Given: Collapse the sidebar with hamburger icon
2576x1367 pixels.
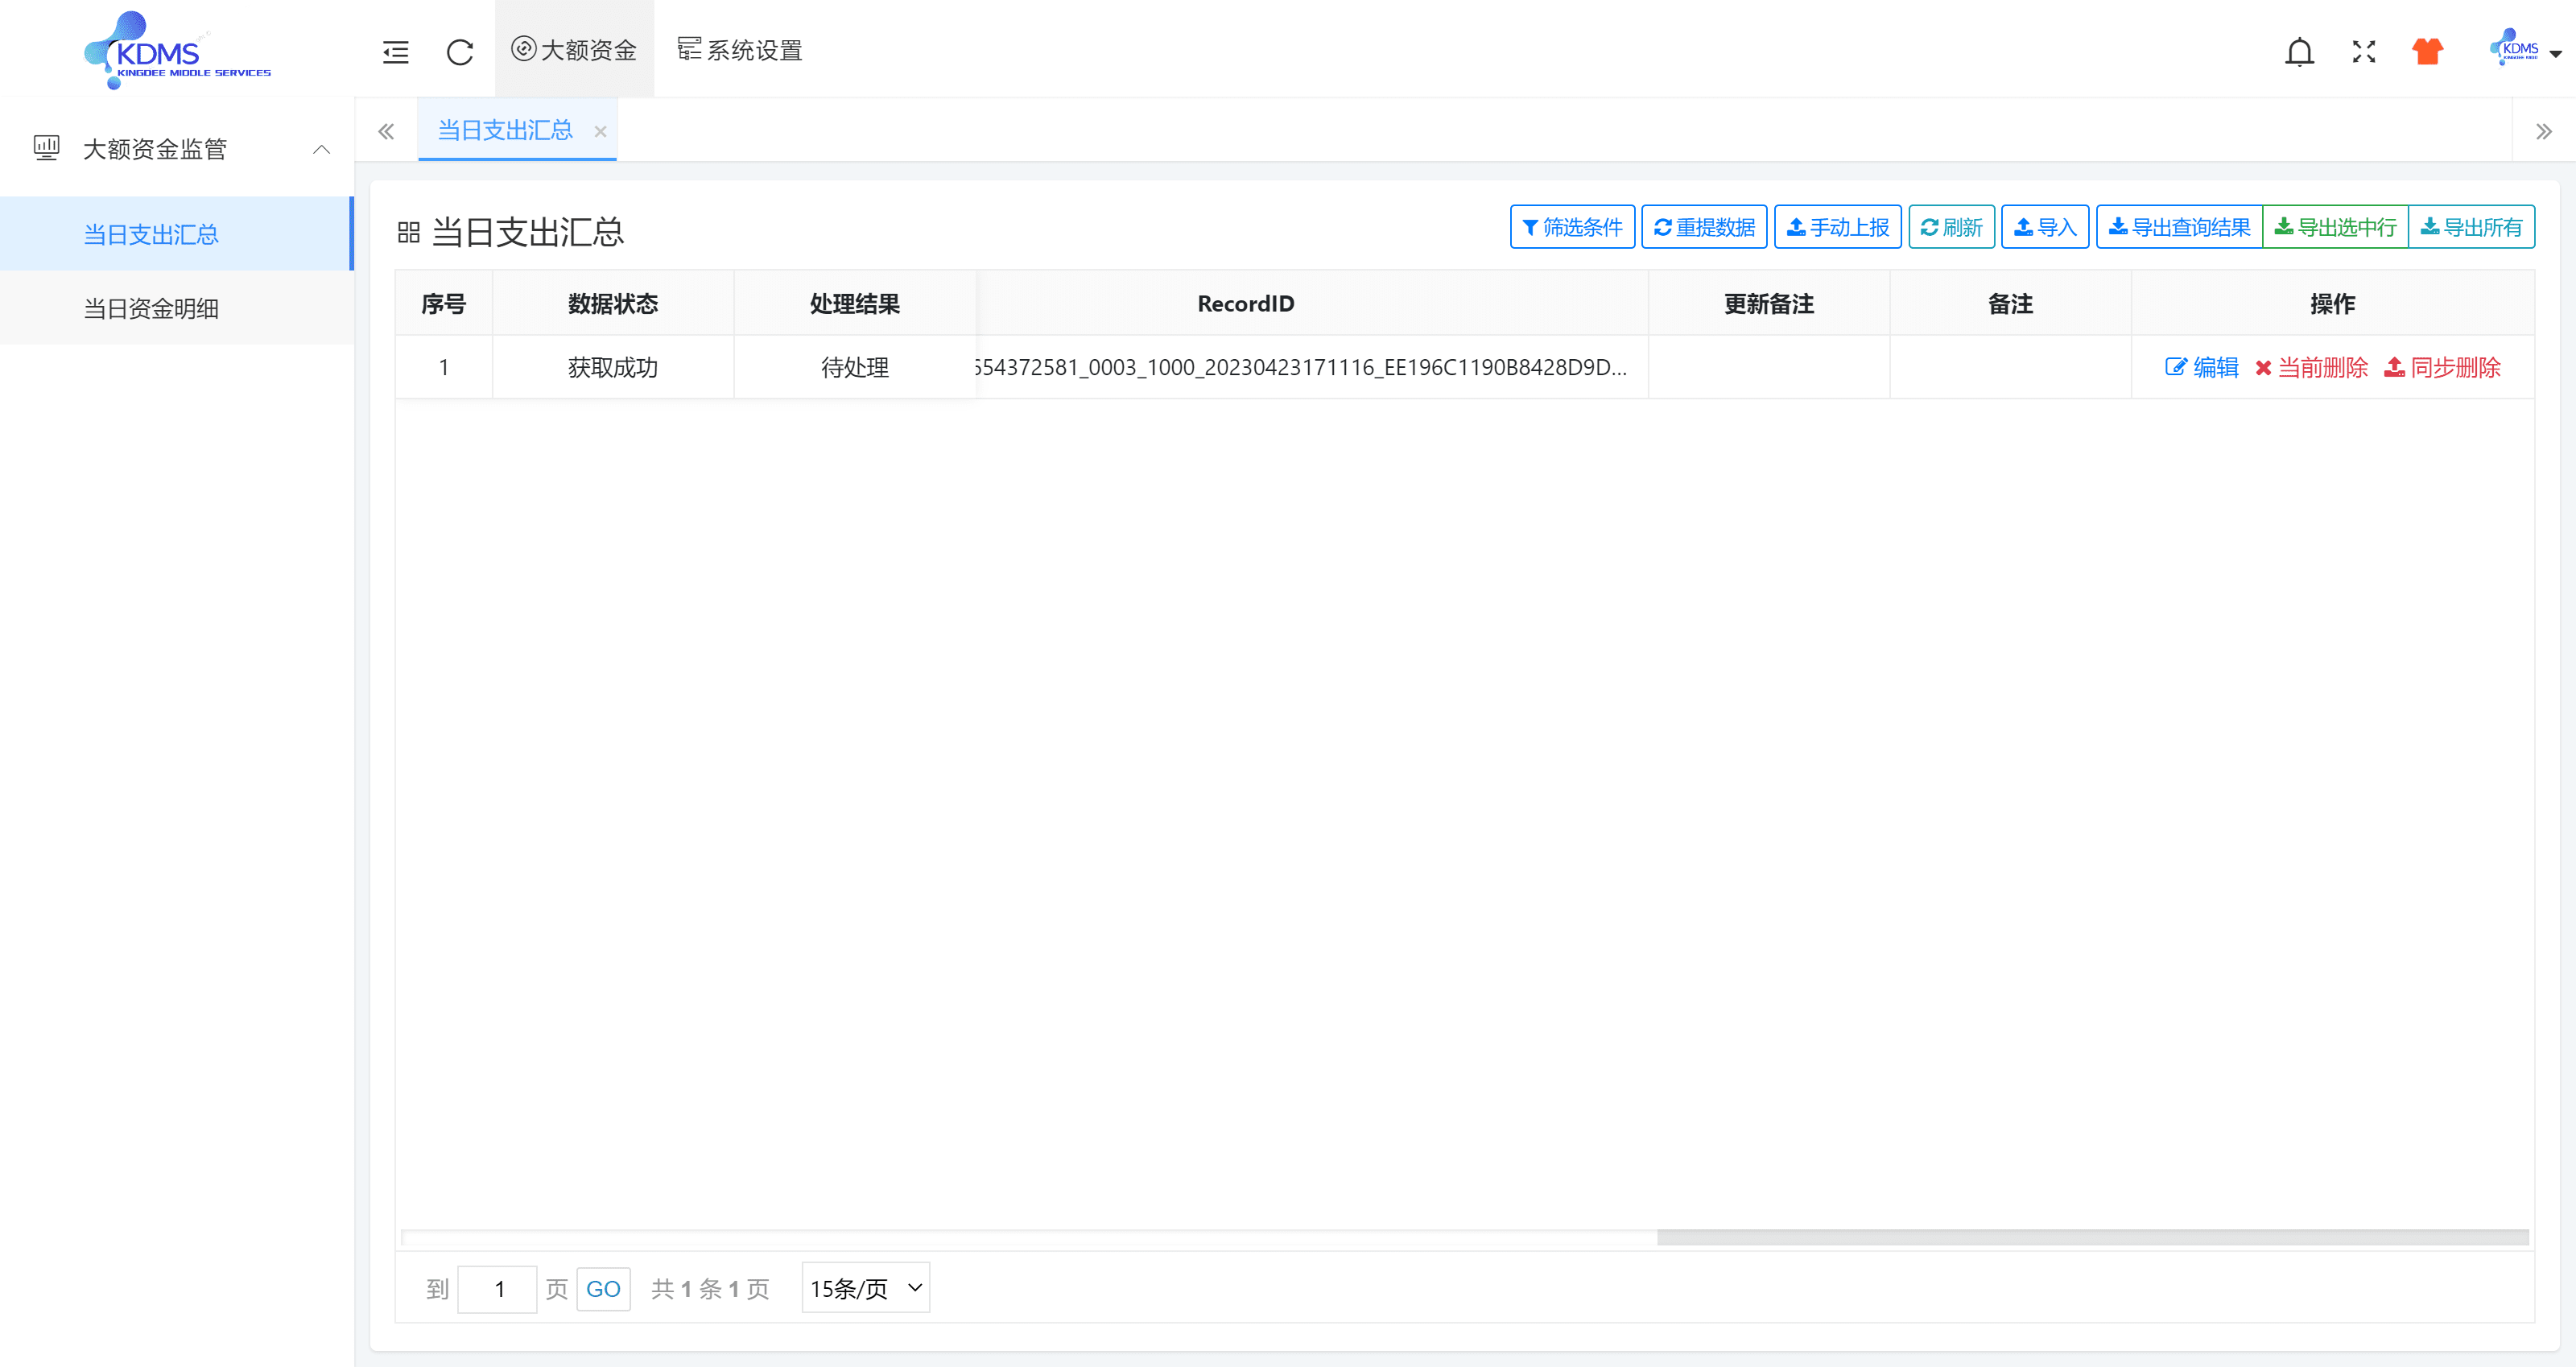Looking at the screenshot, I should (395, 52).
